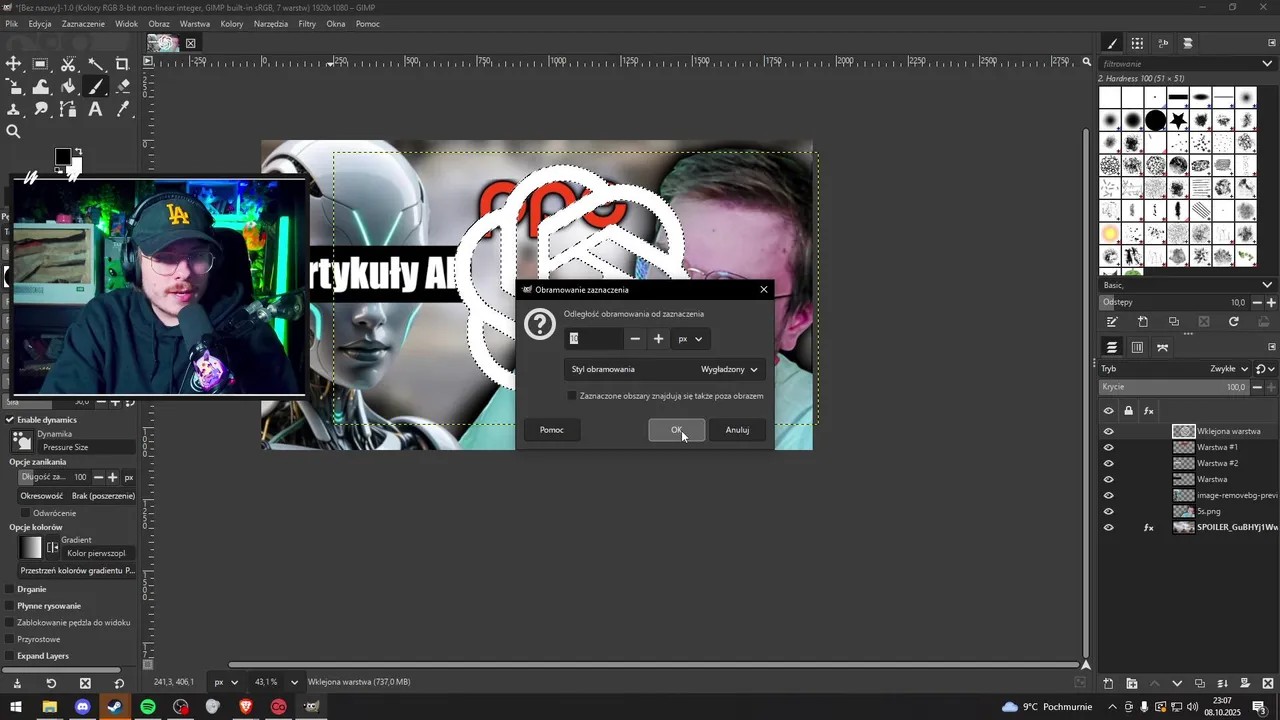Select the Paths tool
This screenshot has height=720, width=1280.
point(68,109)
